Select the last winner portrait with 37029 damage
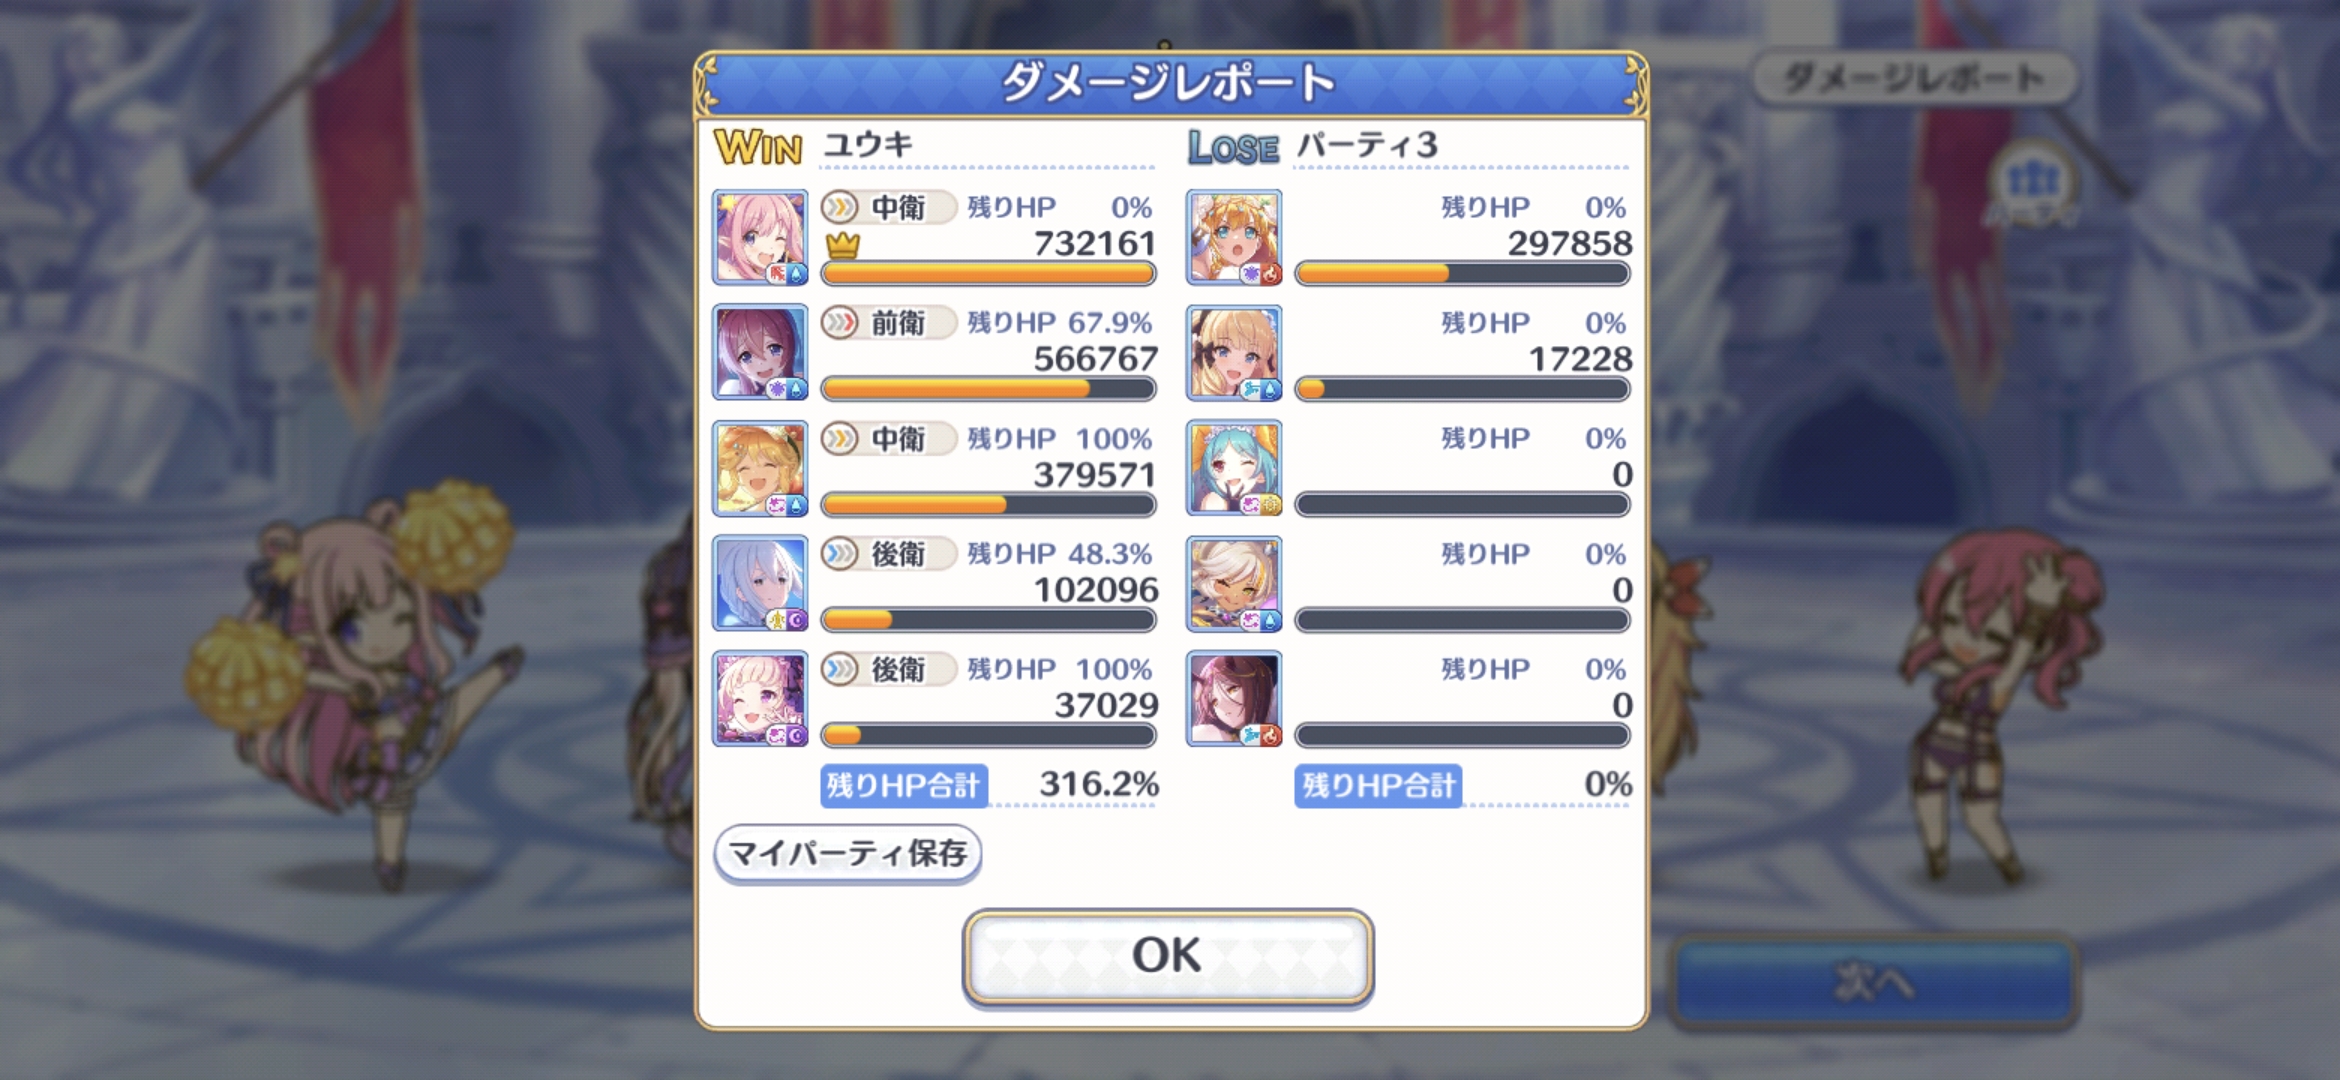Image resolution: width=2340 pixels, height=1080 pixels. (760, 699)
